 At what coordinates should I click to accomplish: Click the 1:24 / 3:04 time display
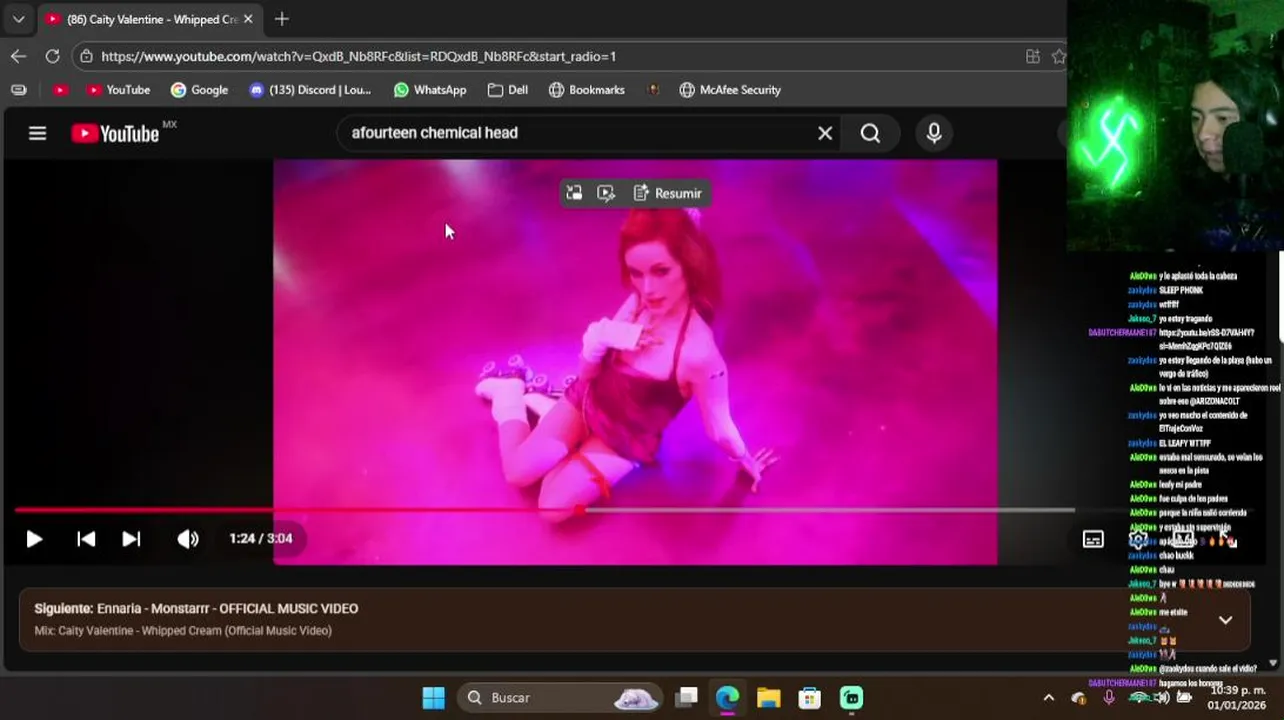261,538
